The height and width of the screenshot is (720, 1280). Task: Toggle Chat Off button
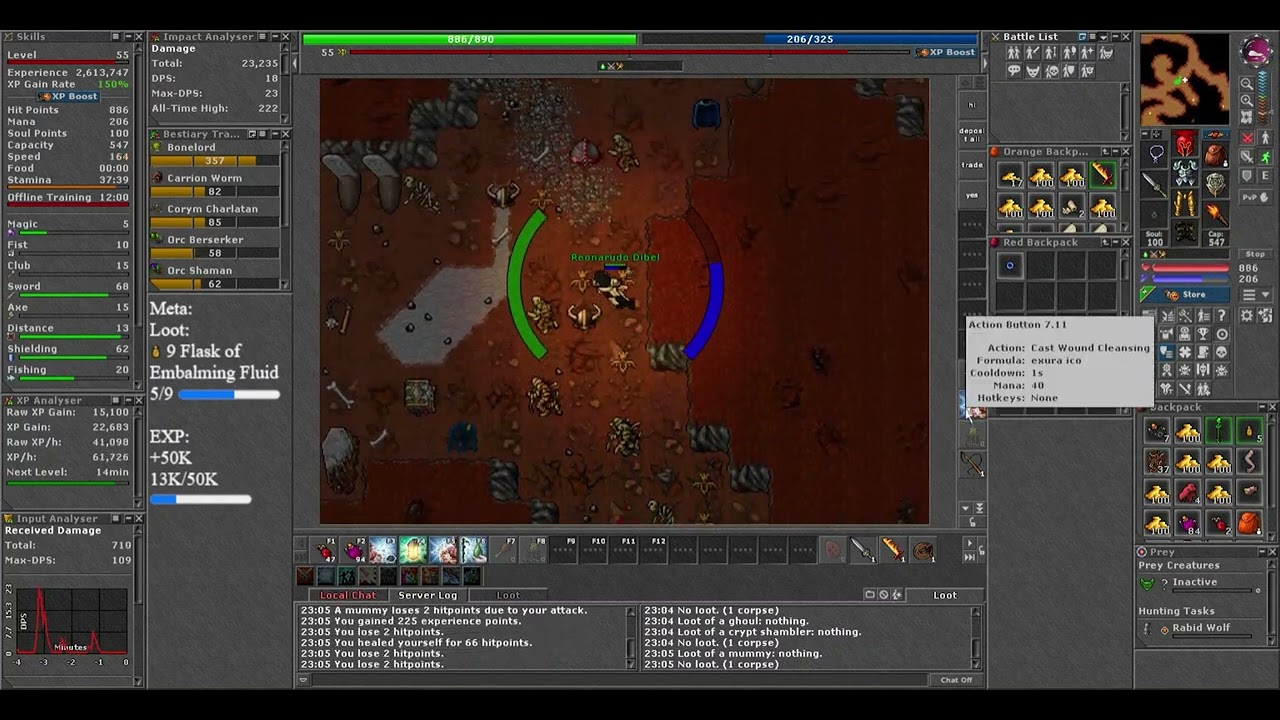click(x=956, y=680)
